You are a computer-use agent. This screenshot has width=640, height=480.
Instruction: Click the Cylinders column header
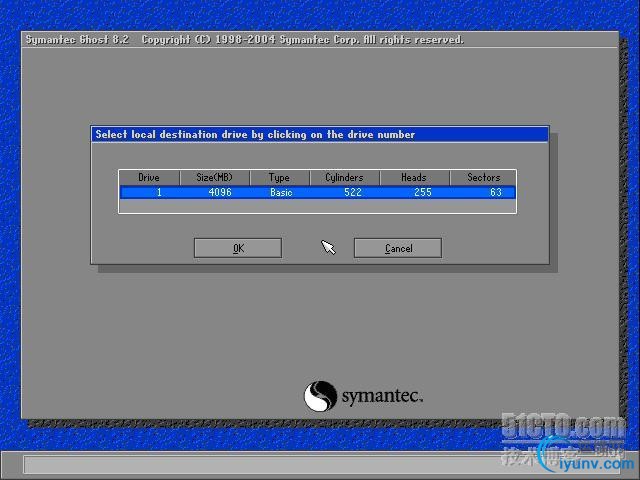(345, 178)
